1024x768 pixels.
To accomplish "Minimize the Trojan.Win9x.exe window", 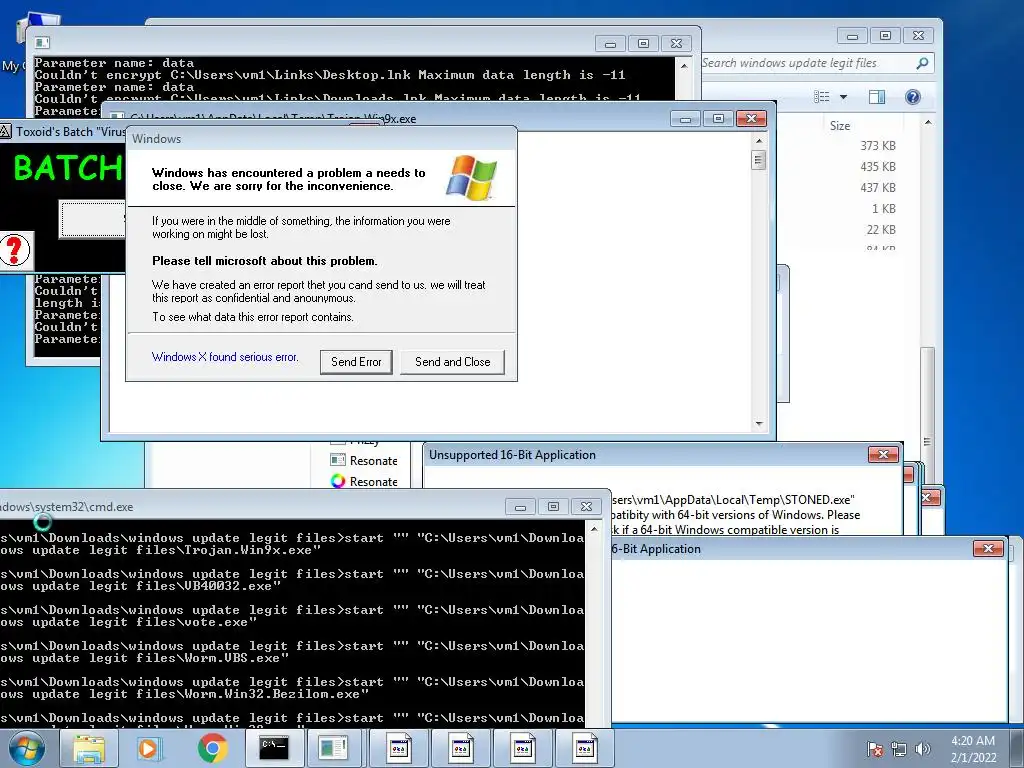I will [685, 118].
